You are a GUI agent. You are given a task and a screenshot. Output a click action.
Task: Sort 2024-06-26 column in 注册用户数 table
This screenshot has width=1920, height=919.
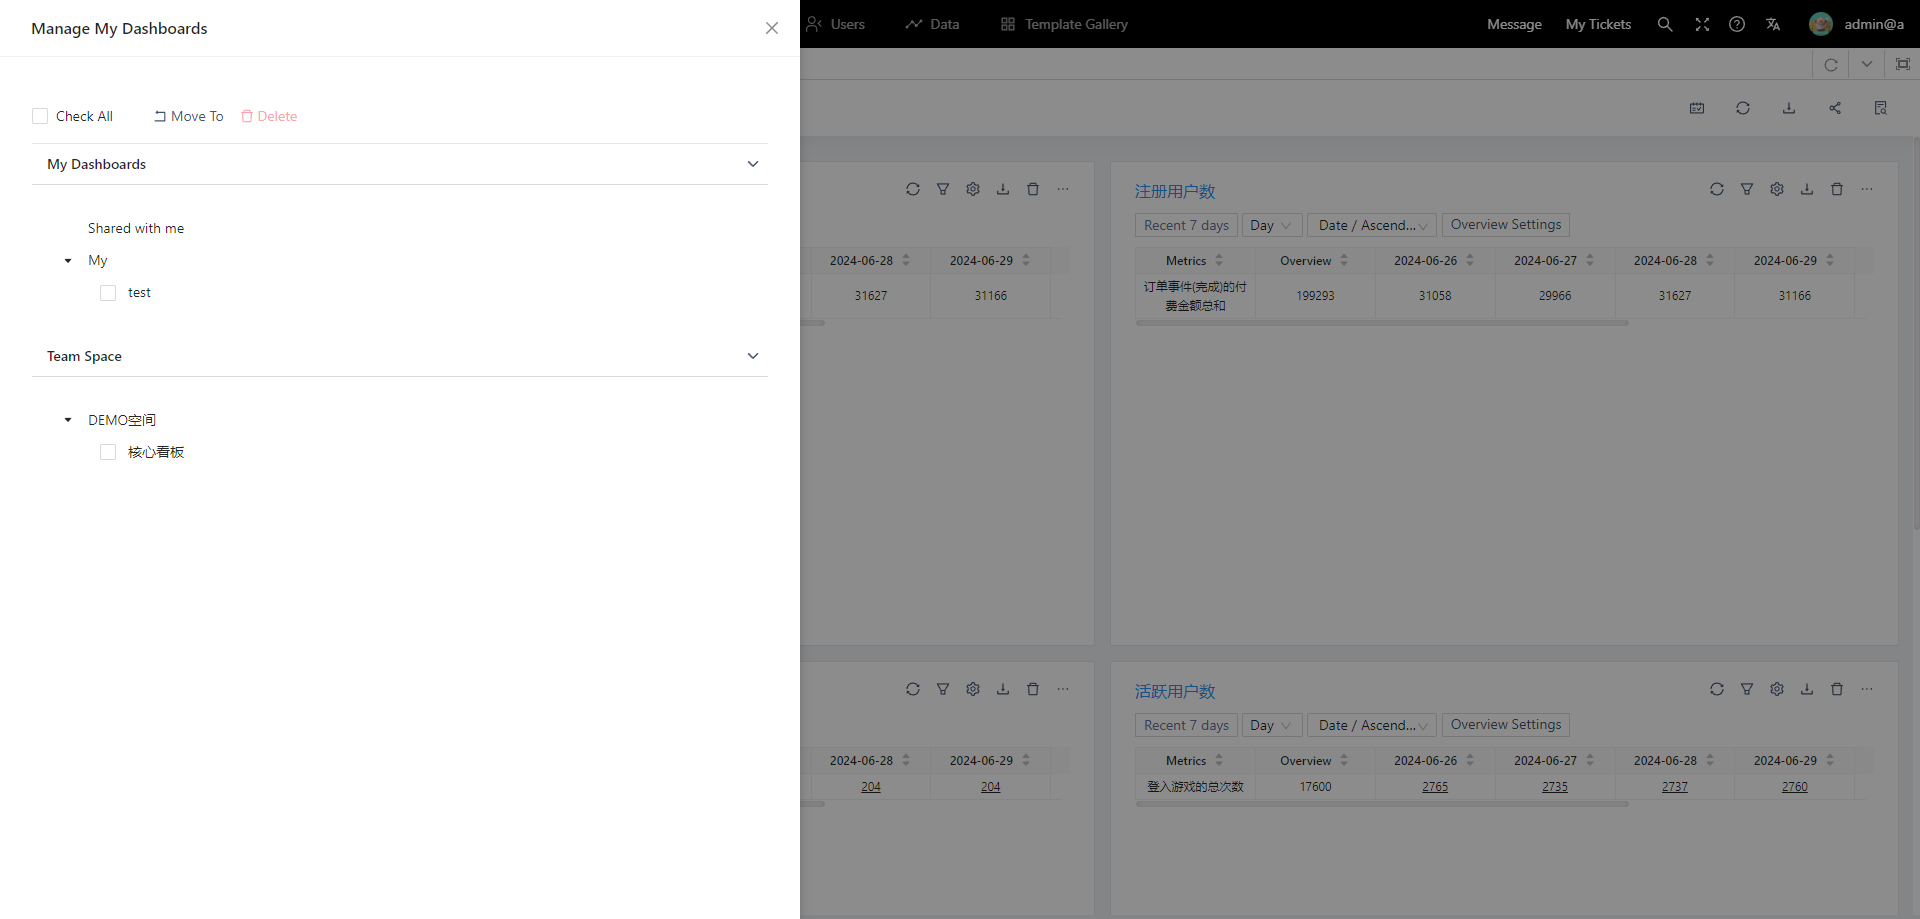1470,260
